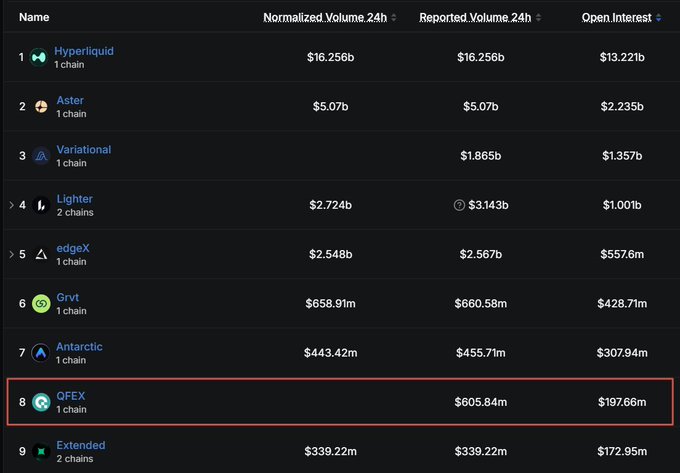Click Hyperliquid open interest $13.221b

tap(622, 57)
